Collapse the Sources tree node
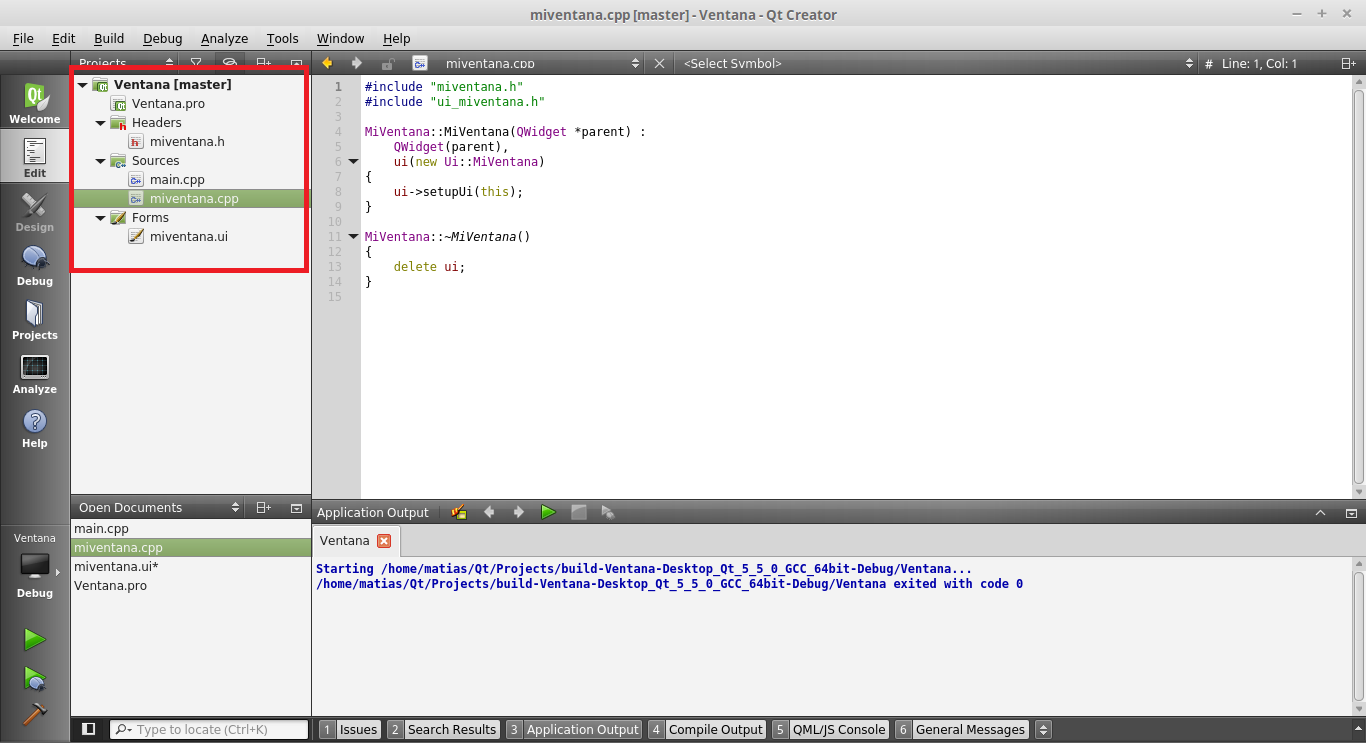Screen dimensions: 1366x743 pyautogui.click(x=100, y=161)
